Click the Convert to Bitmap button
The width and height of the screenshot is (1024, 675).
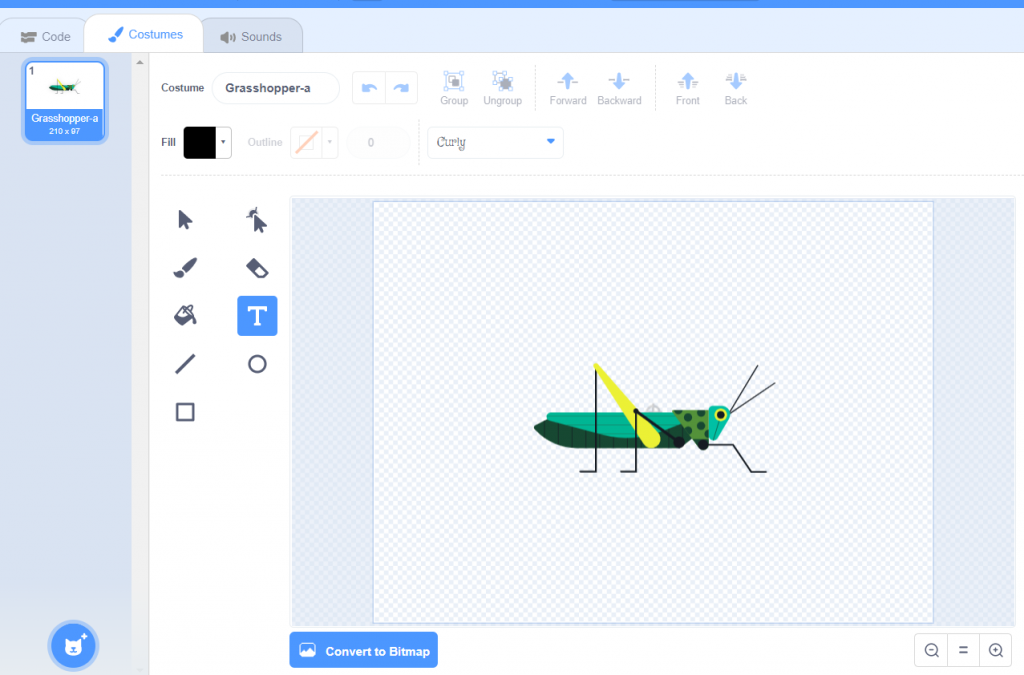tap(364, 651)
